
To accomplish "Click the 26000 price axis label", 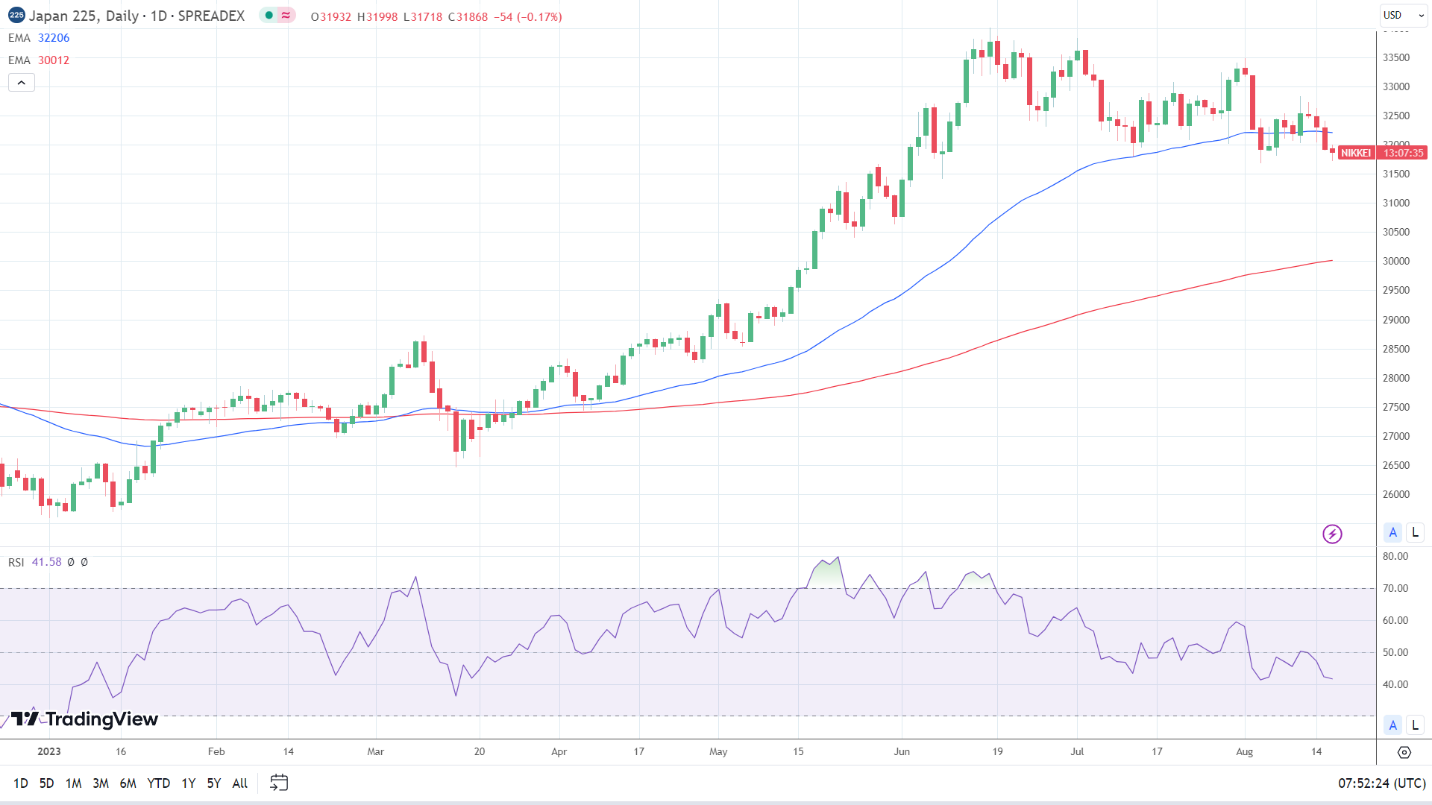I will pos(1394,494).
